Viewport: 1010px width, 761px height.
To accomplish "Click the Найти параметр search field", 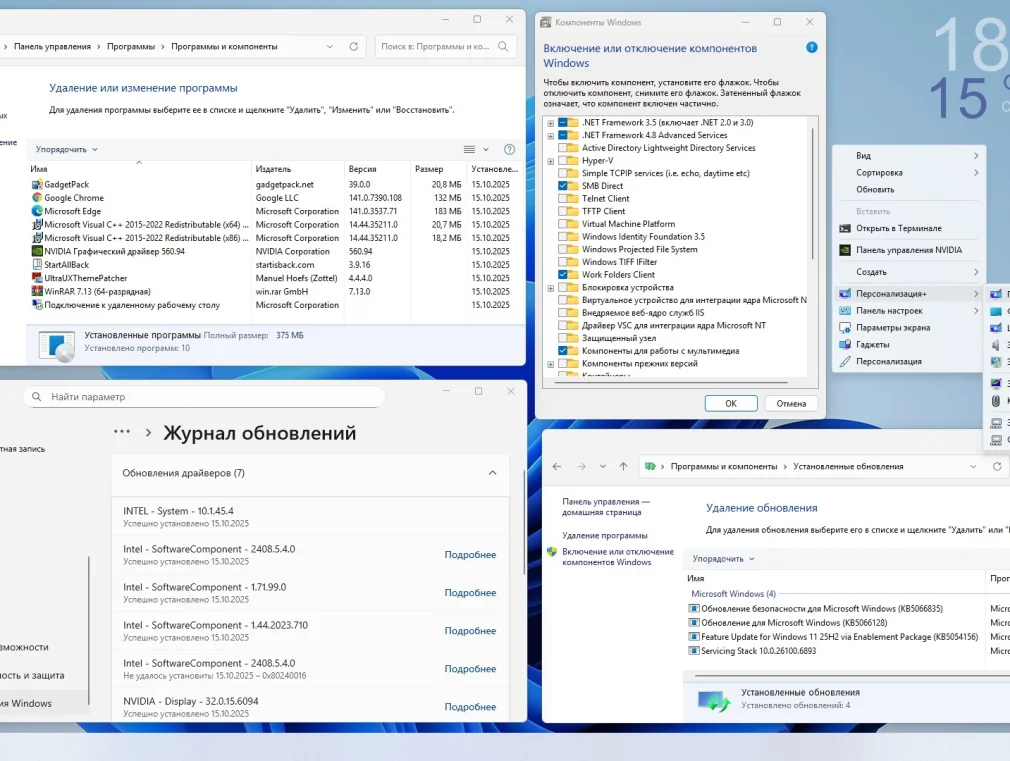I will pyautogui.click(x=205, y=397).
